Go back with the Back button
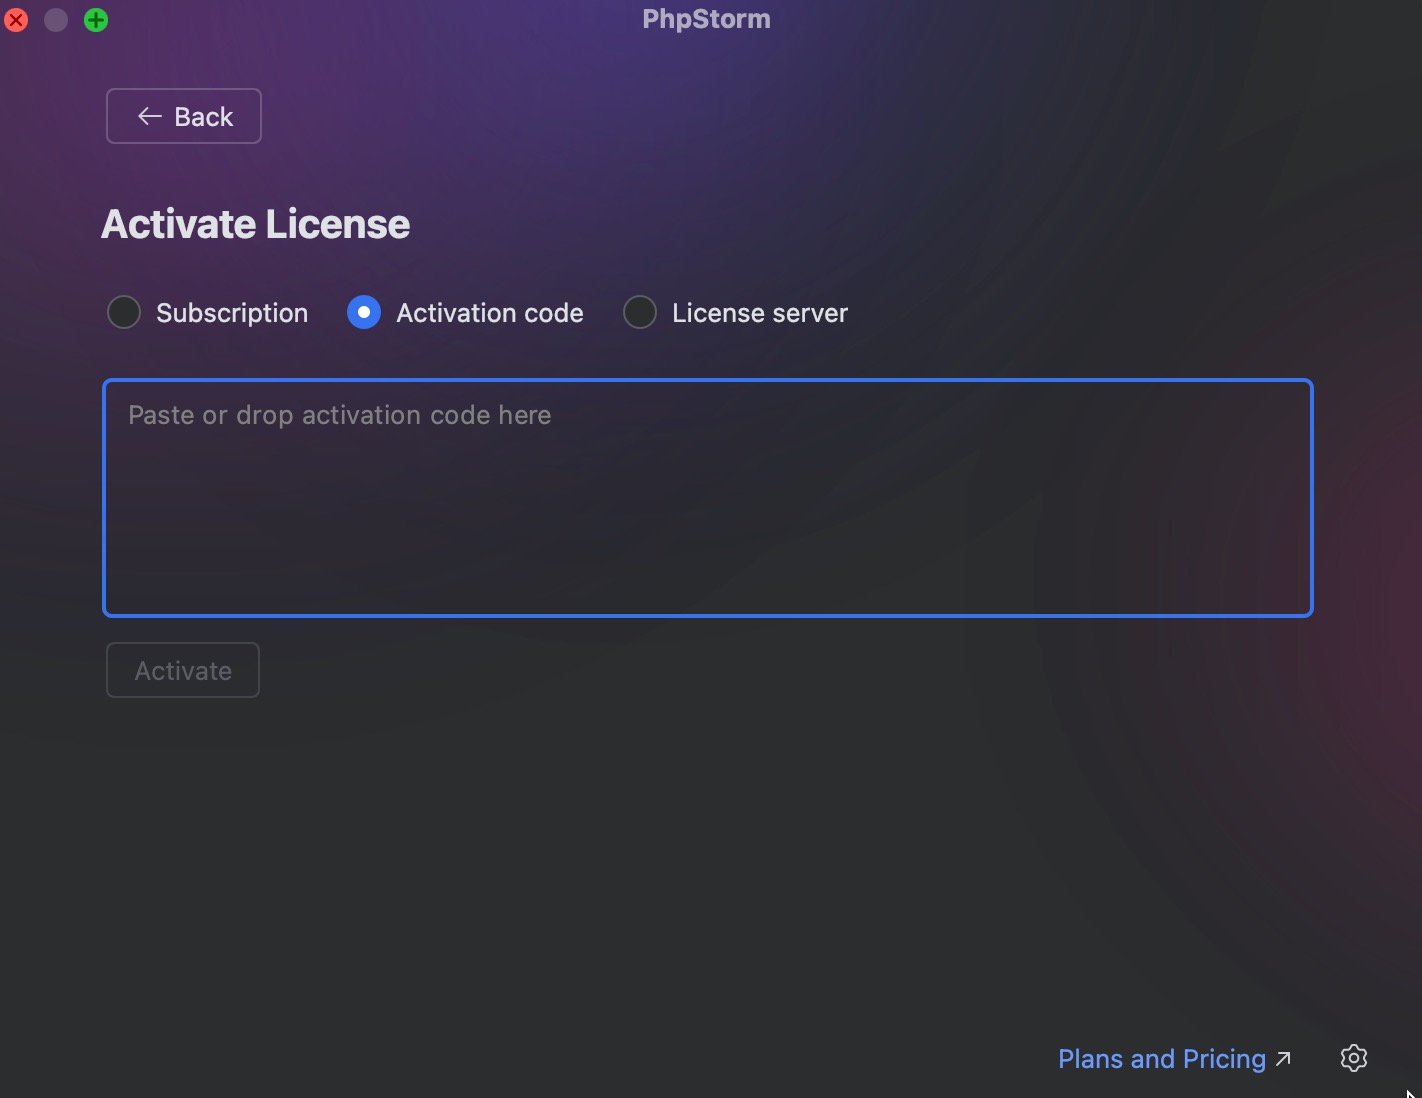 [x=184, y=116]
